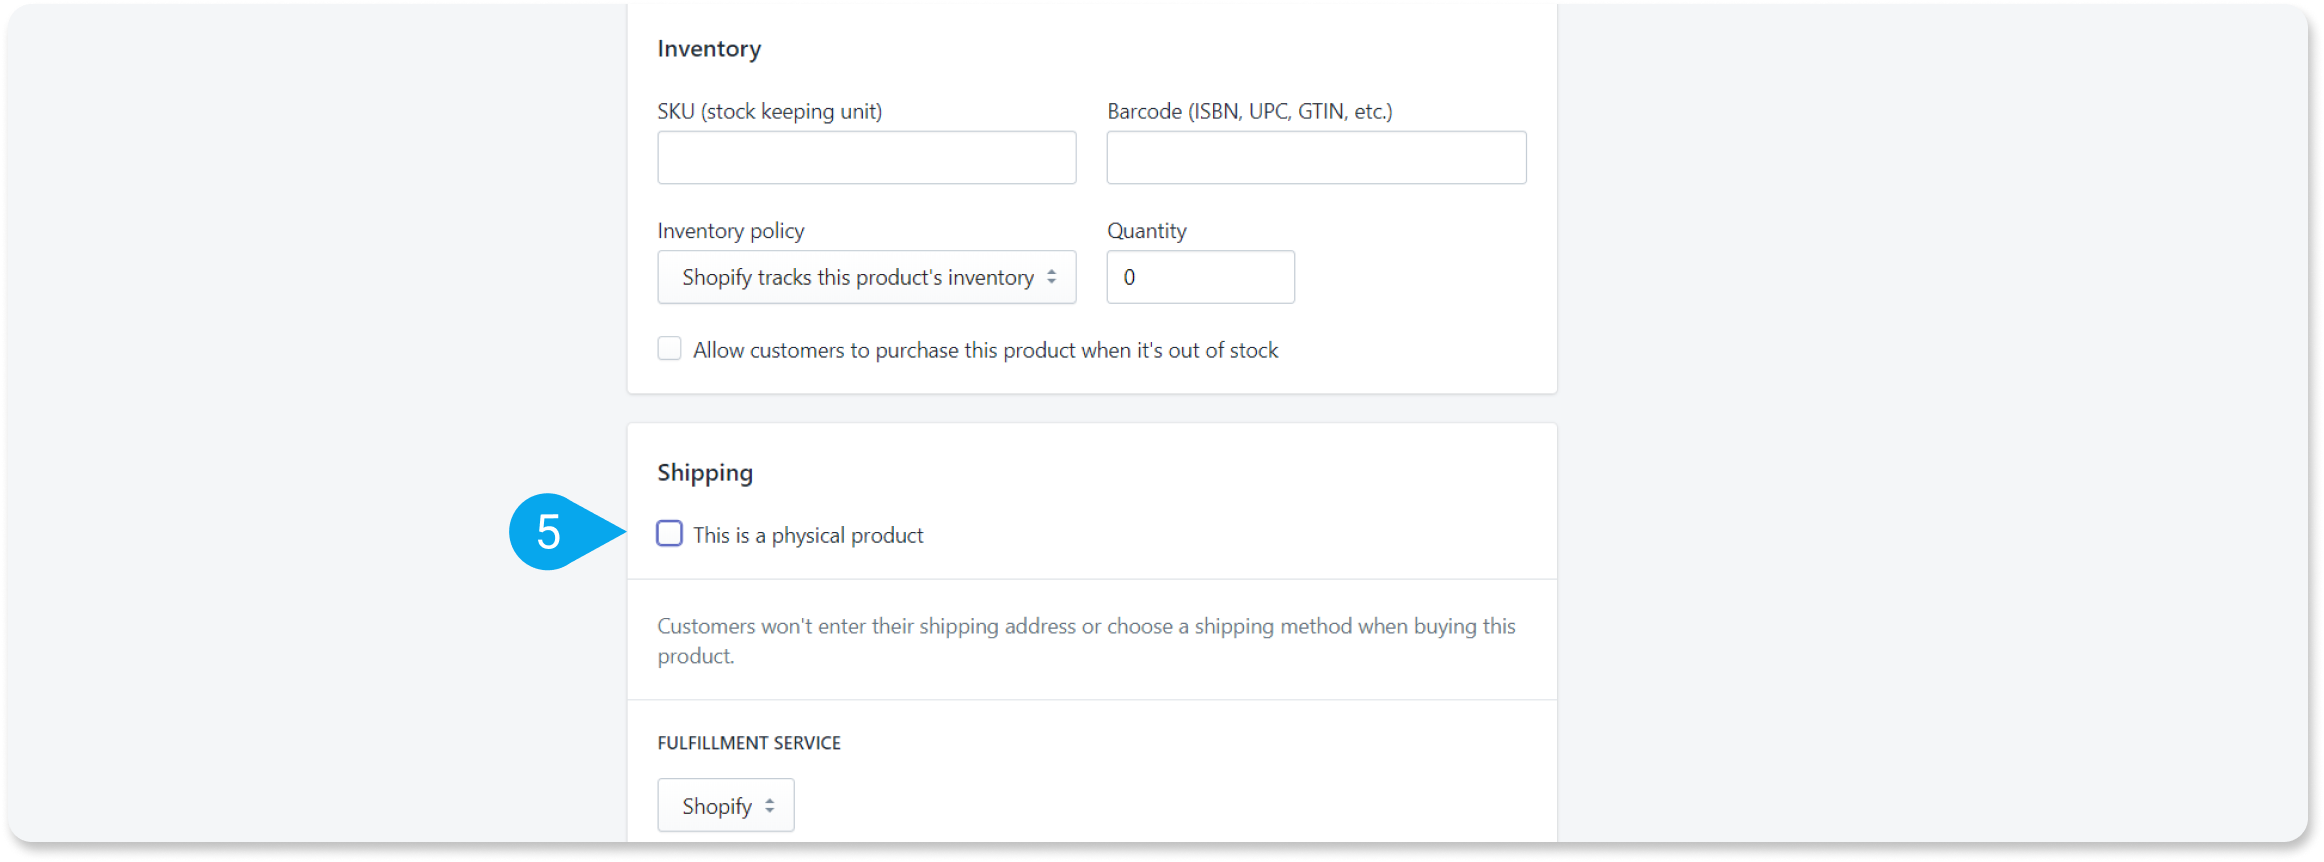Image resolution: width=2324 pixels, height=862 pixels.
Task: Click the 'Barcode (ISBN, UPC, GTIN, etc.)' label
Action: [x=1249, y=111]
